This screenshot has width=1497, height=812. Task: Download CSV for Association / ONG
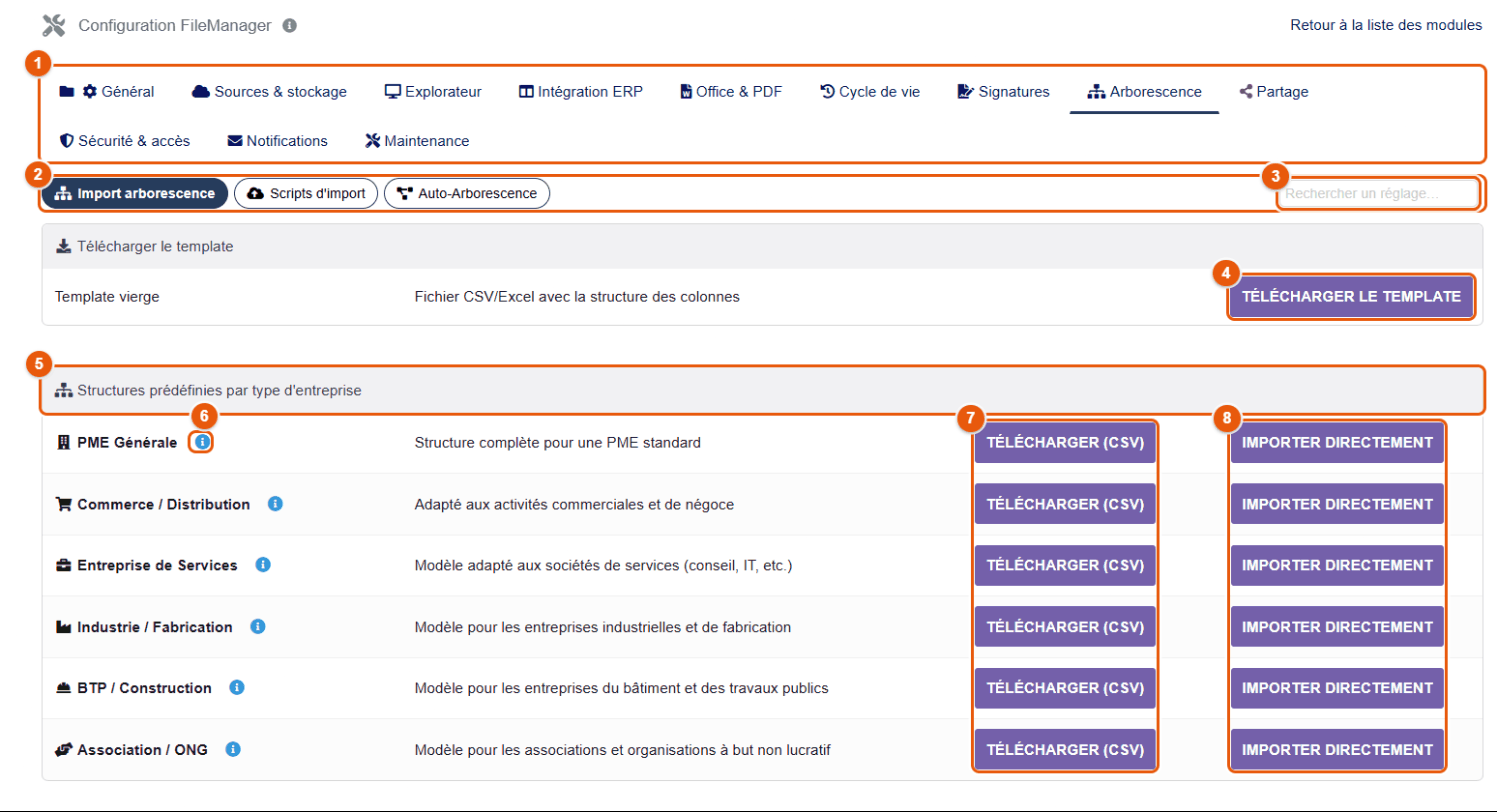1065,750
